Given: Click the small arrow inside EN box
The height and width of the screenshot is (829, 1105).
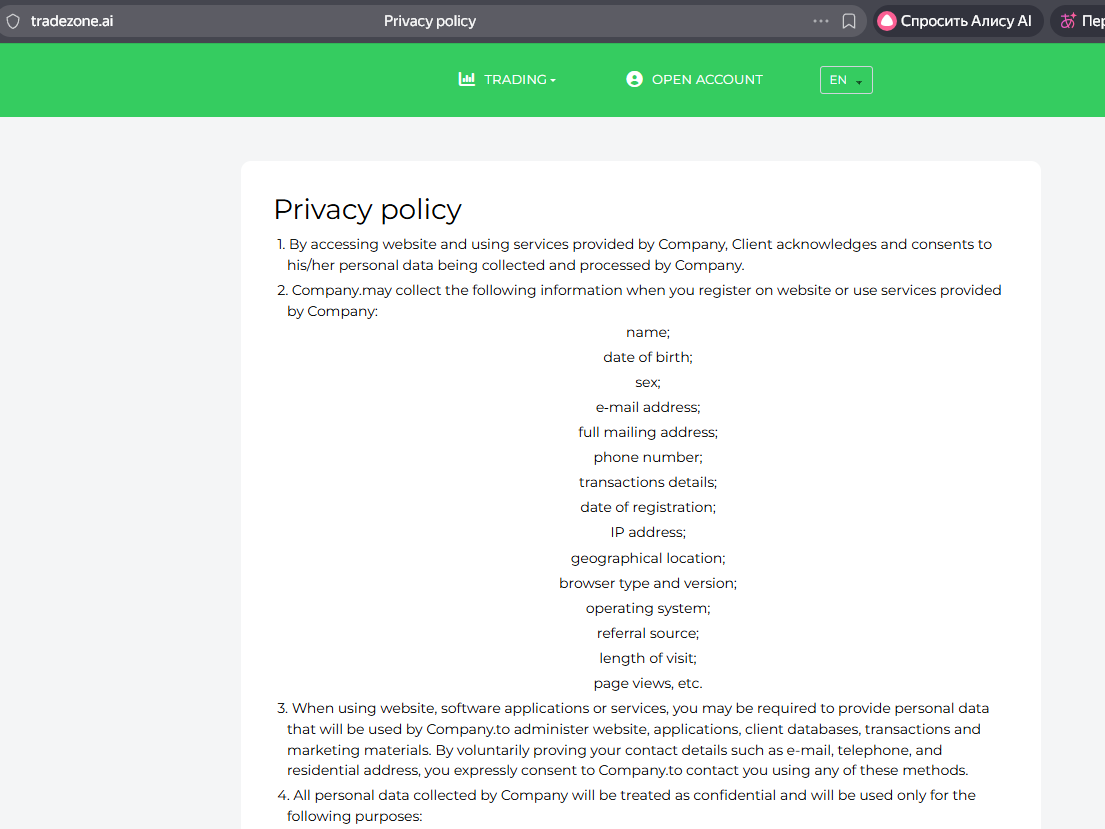Looking at the screenshot, I should pyautogui.click(x=859, y=82).
